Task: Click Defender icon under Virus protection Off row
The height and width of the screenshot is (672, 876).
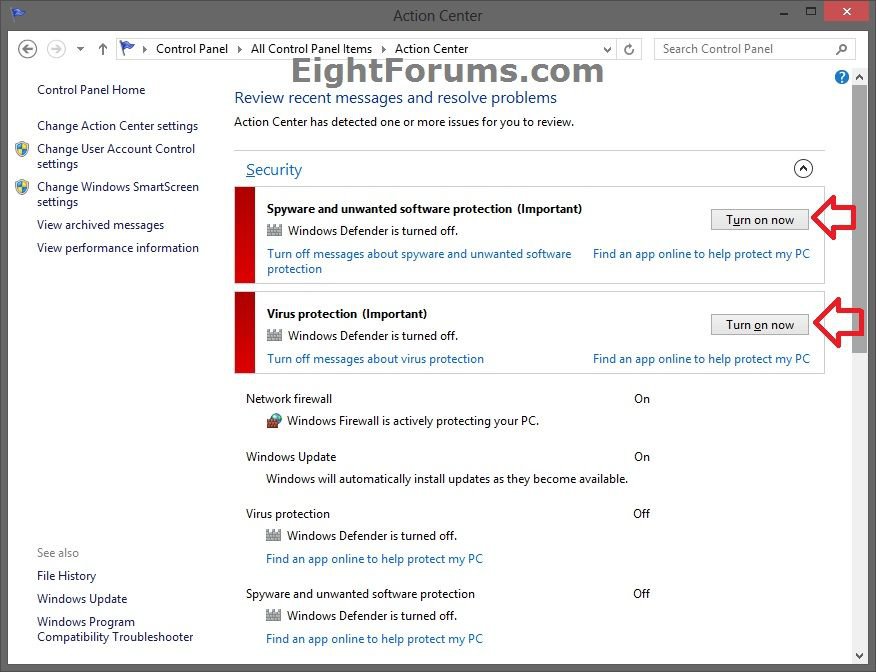Action: (273, 535)
